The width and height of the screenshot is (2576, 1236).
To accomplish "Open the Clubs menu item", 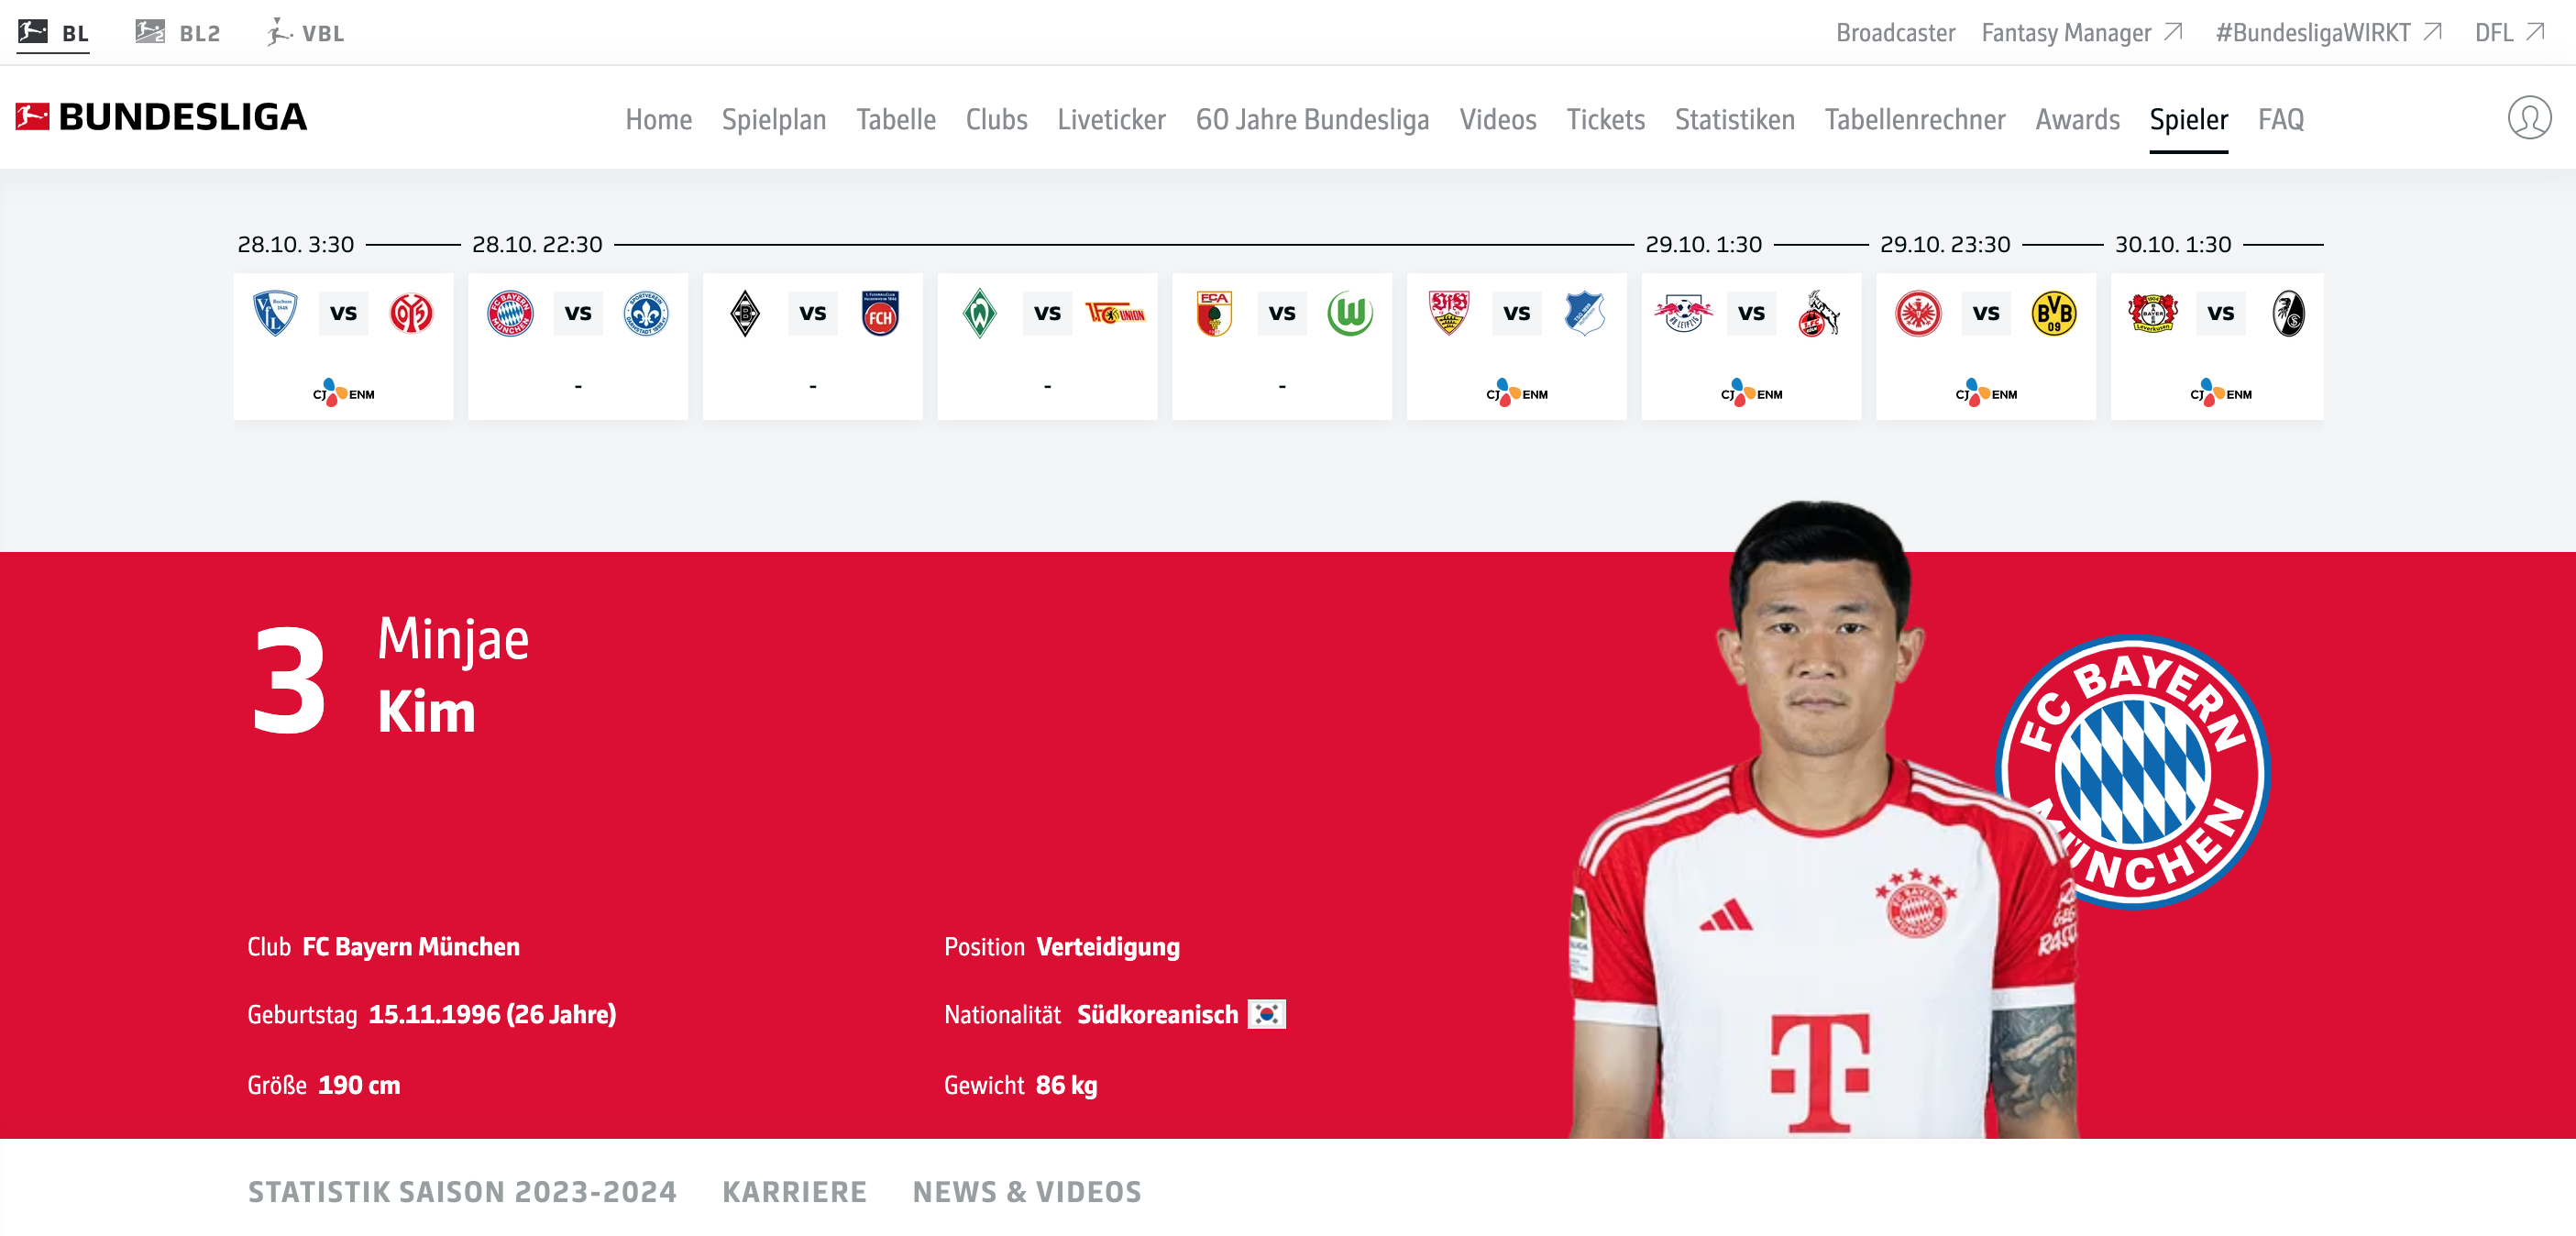I will (x=996, y=119).
